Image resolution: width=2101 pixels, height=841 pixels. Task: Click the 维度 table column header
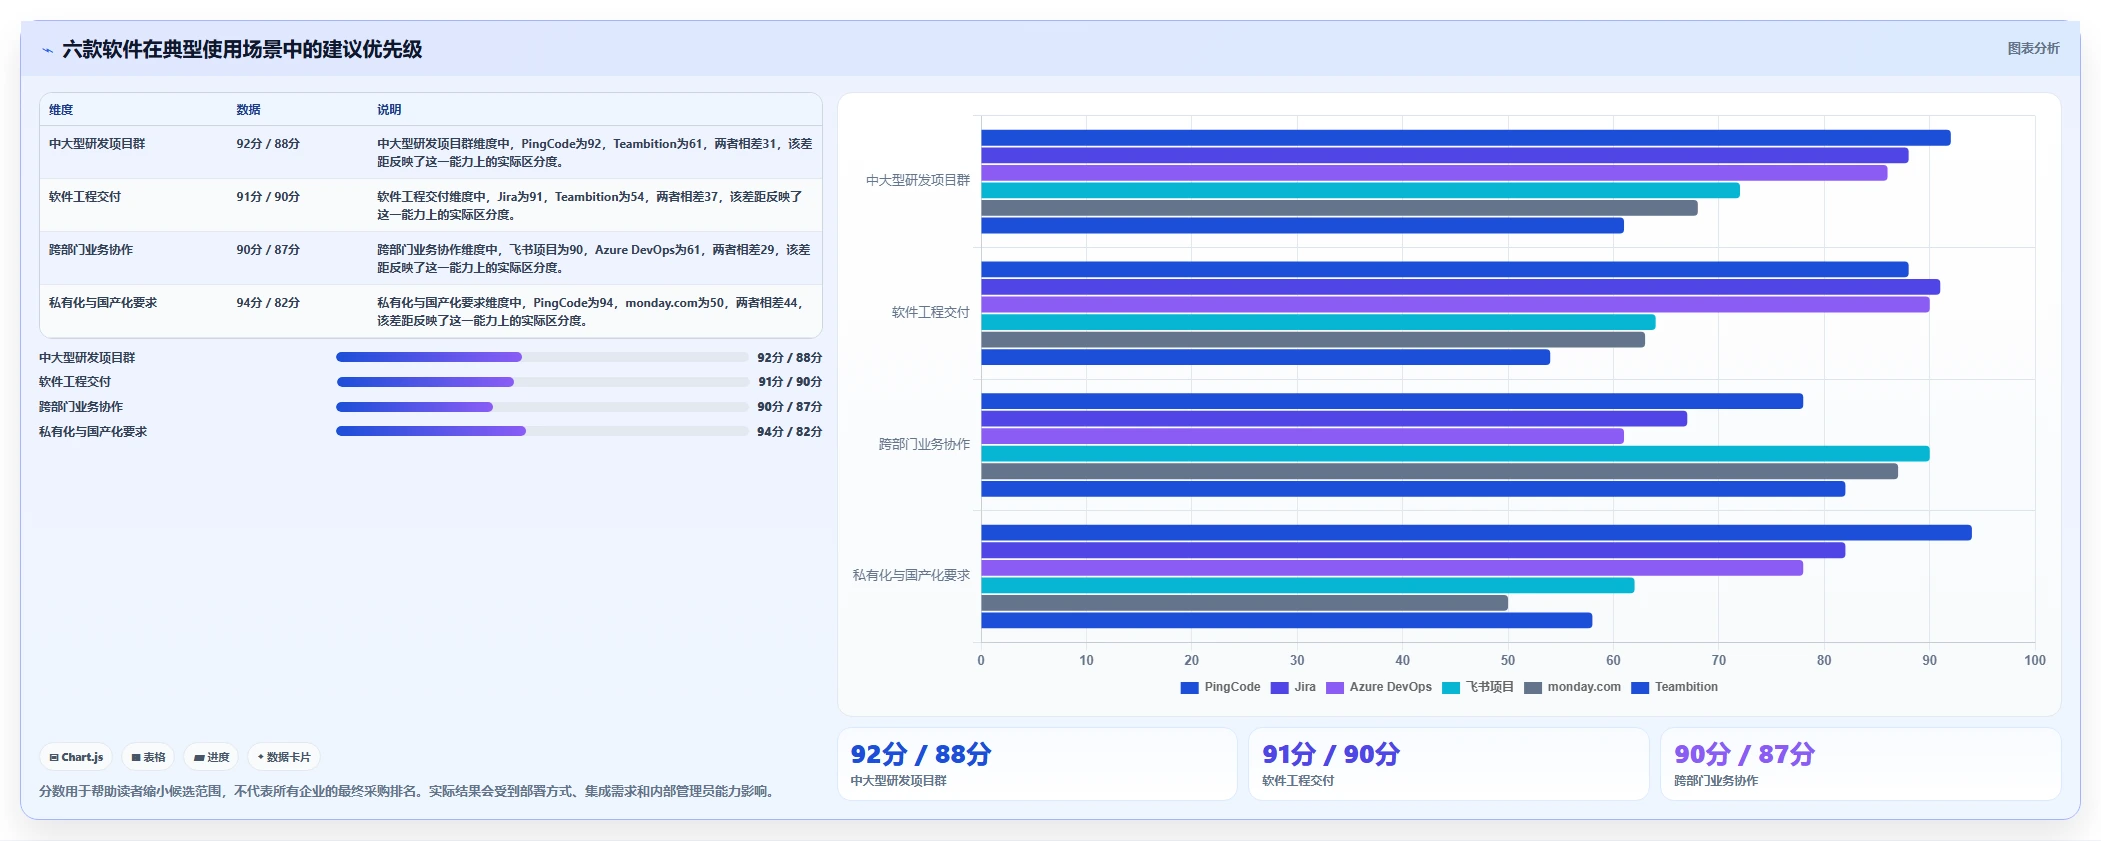[x=61, y=110]
